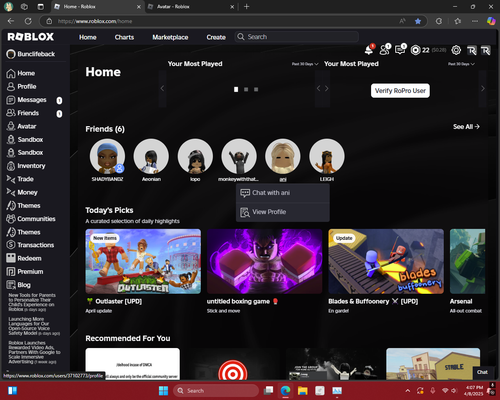Image resolution: width=500 pixels, height=400 pixels.
Task: Open the red target recommended game thumbnail
Action: pyautogui.click(x=232, y=364)
